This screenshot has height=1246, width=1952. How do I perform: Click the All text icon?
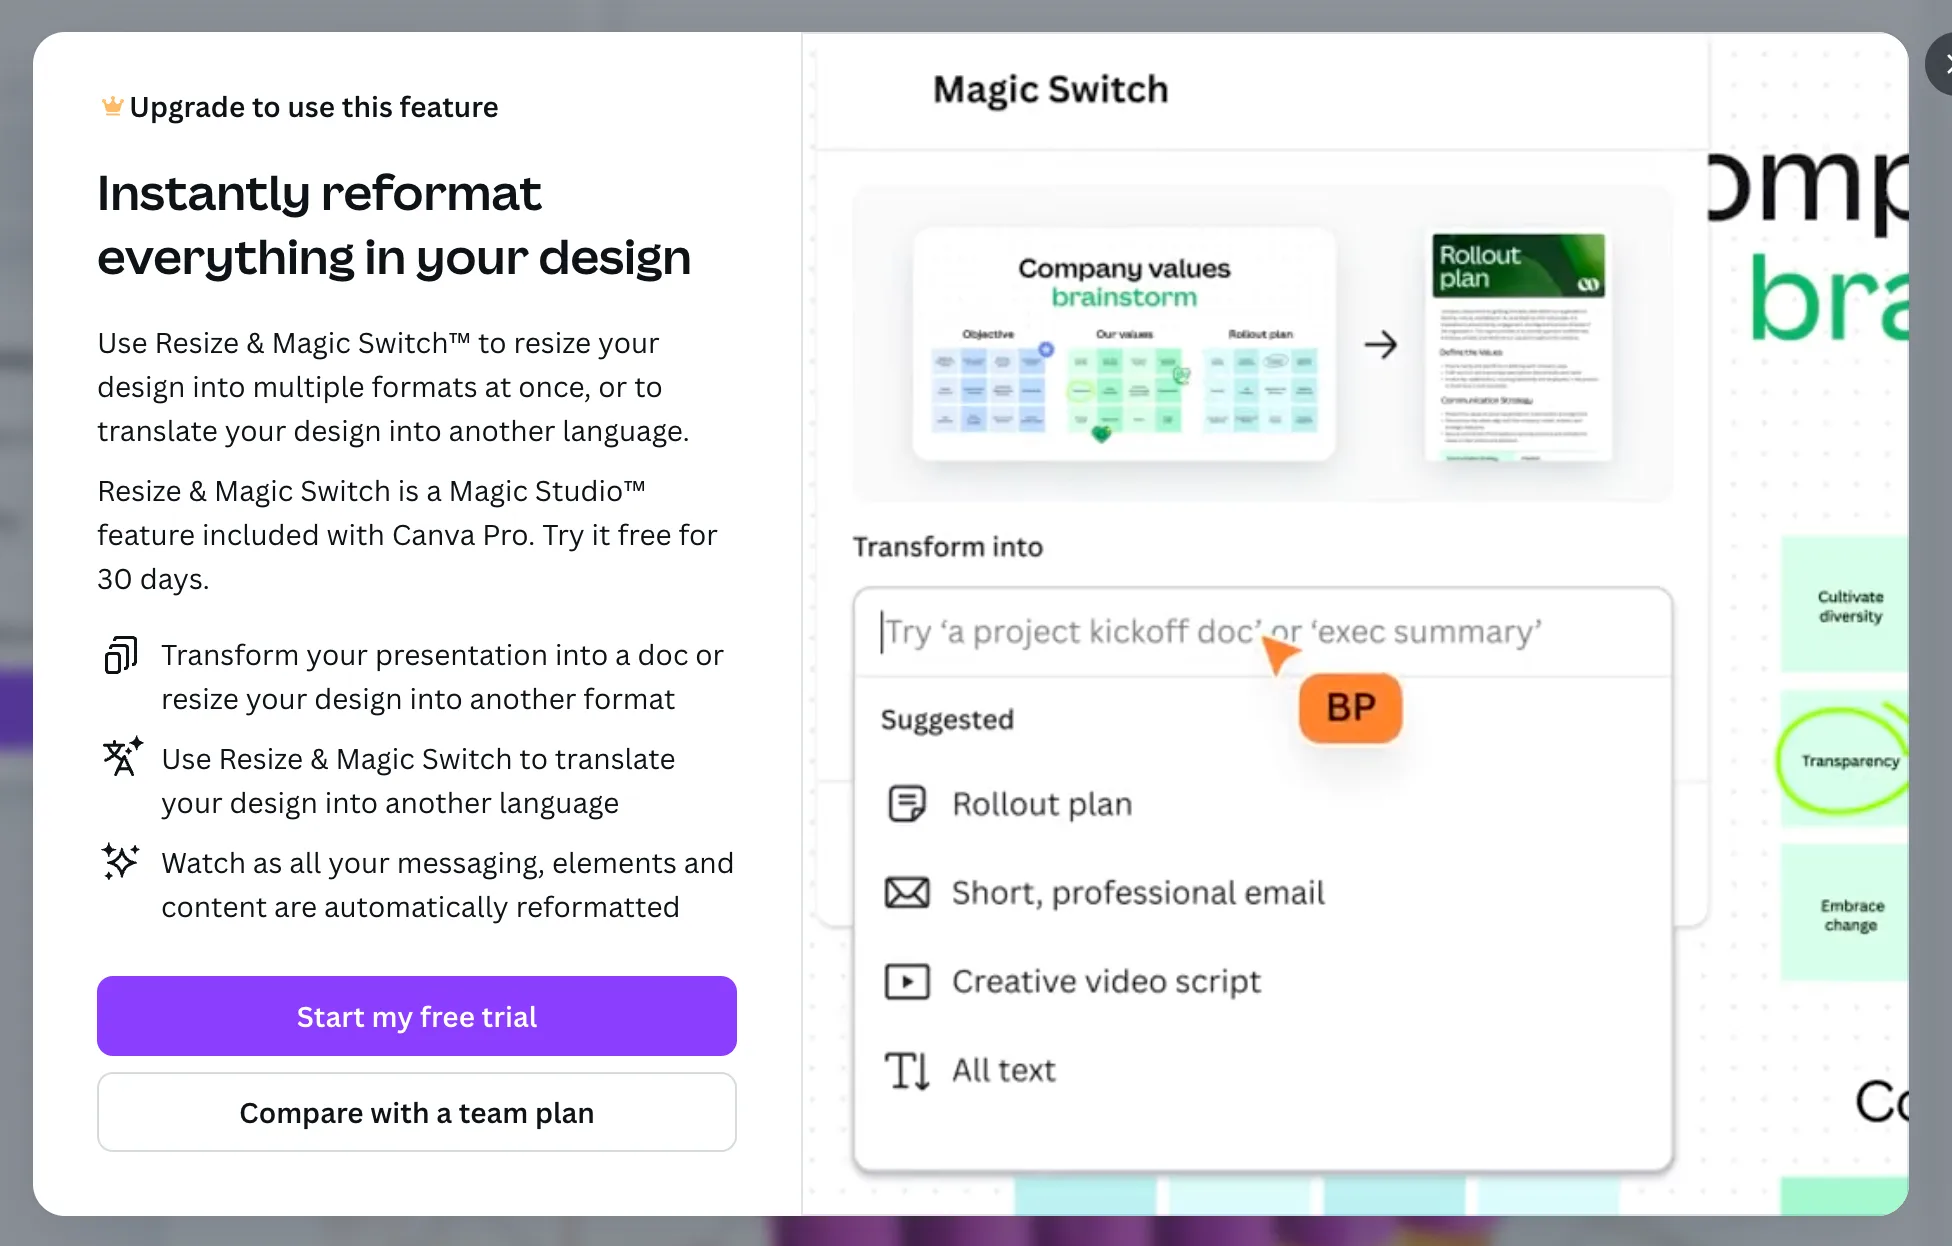point(907,1070)
